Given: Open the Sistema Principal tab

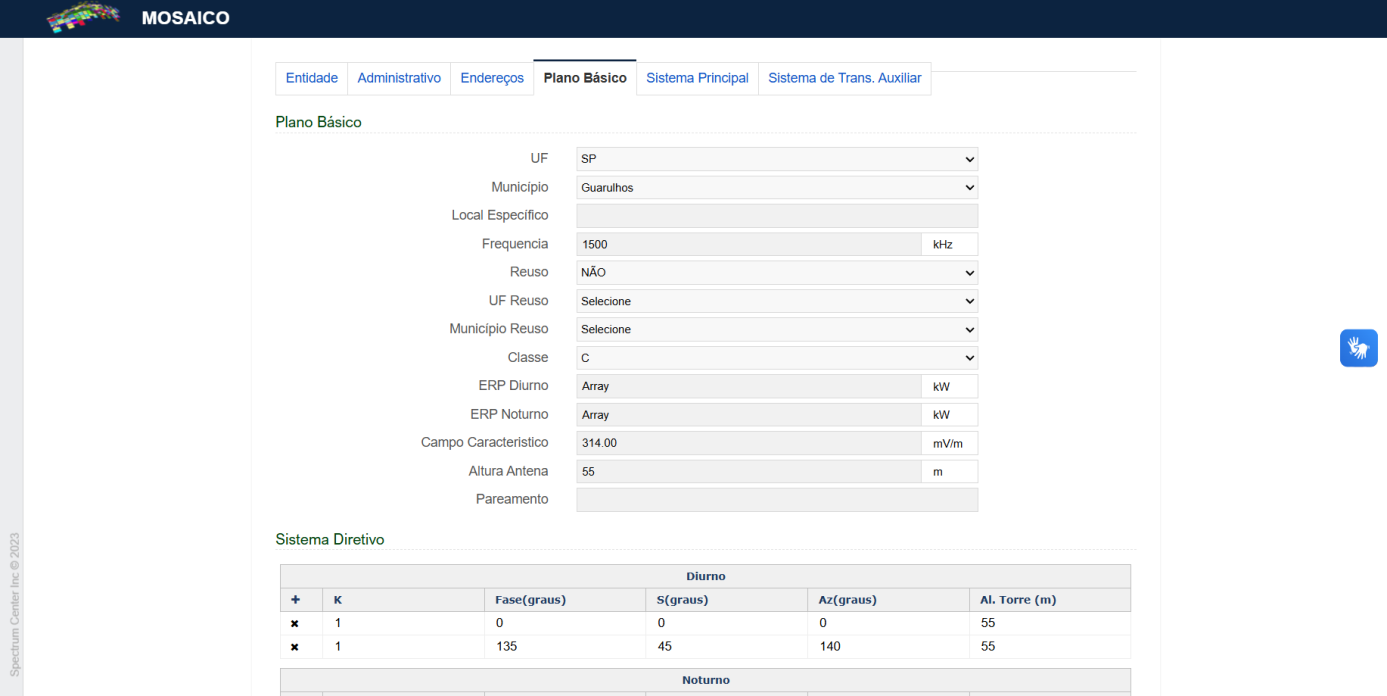Looking at the screenshot, I should 697,78.
